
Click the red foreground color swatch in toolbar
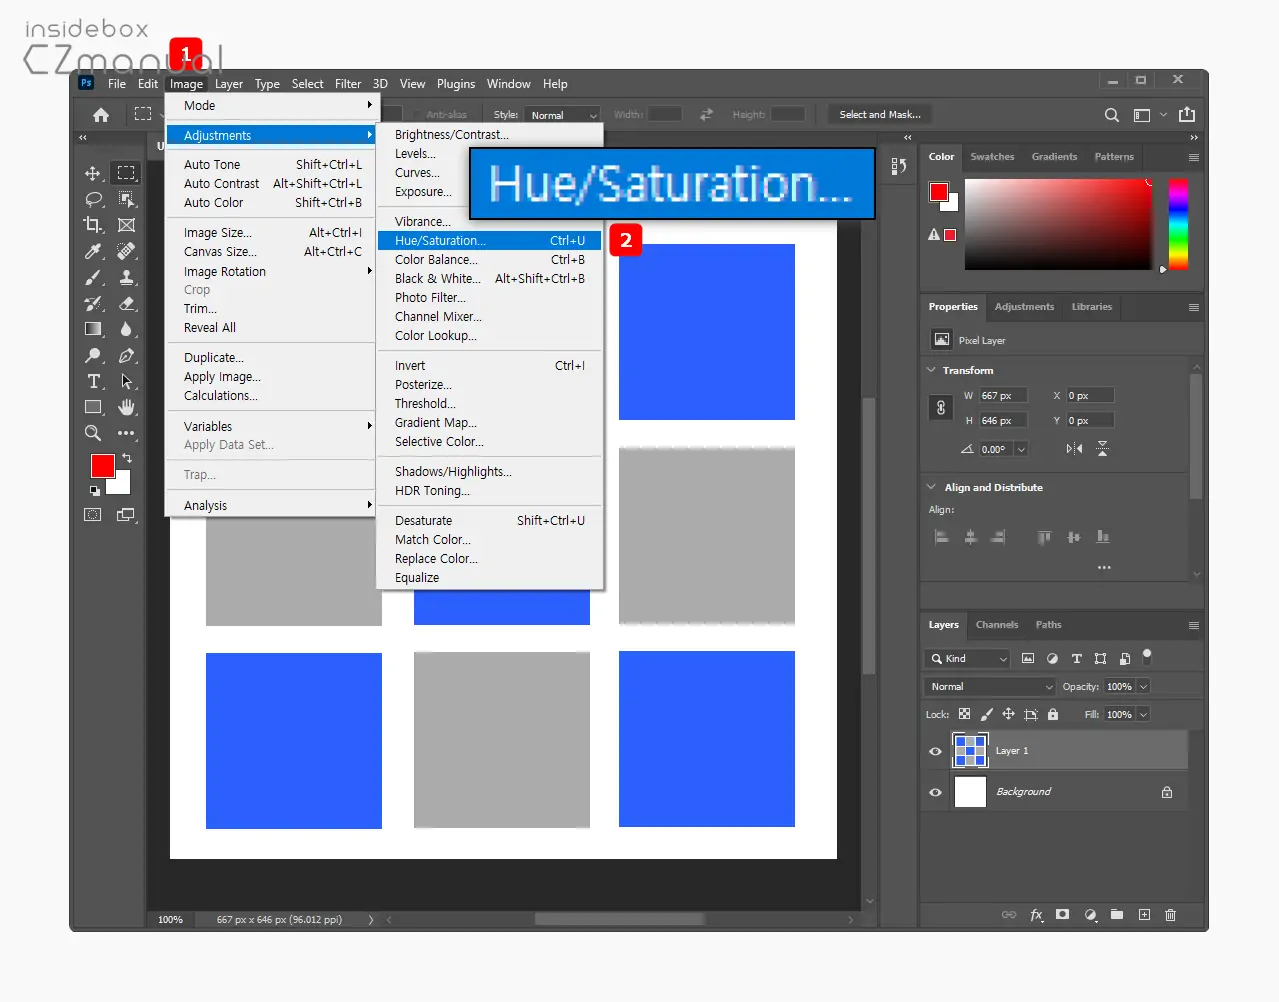click(x=102, y=466)
